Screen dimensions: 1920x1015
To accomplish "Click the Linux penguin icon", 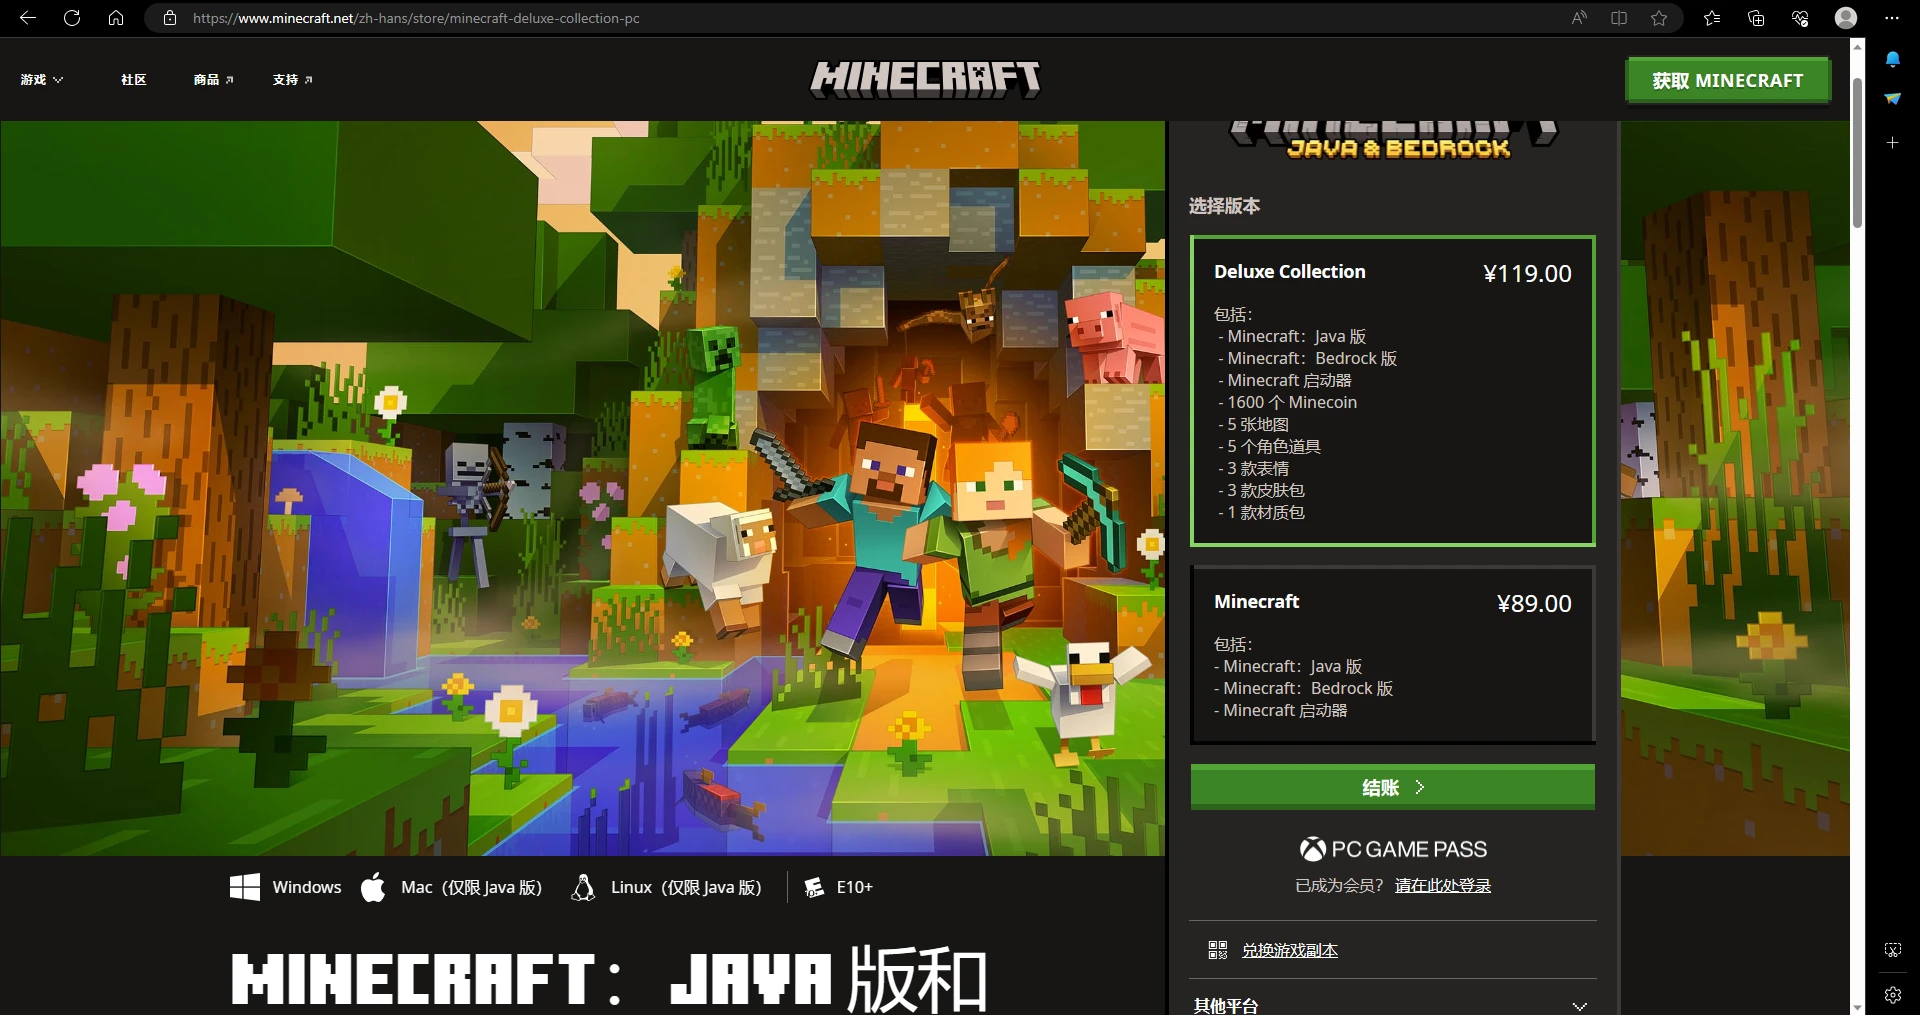I will (583, 887).
